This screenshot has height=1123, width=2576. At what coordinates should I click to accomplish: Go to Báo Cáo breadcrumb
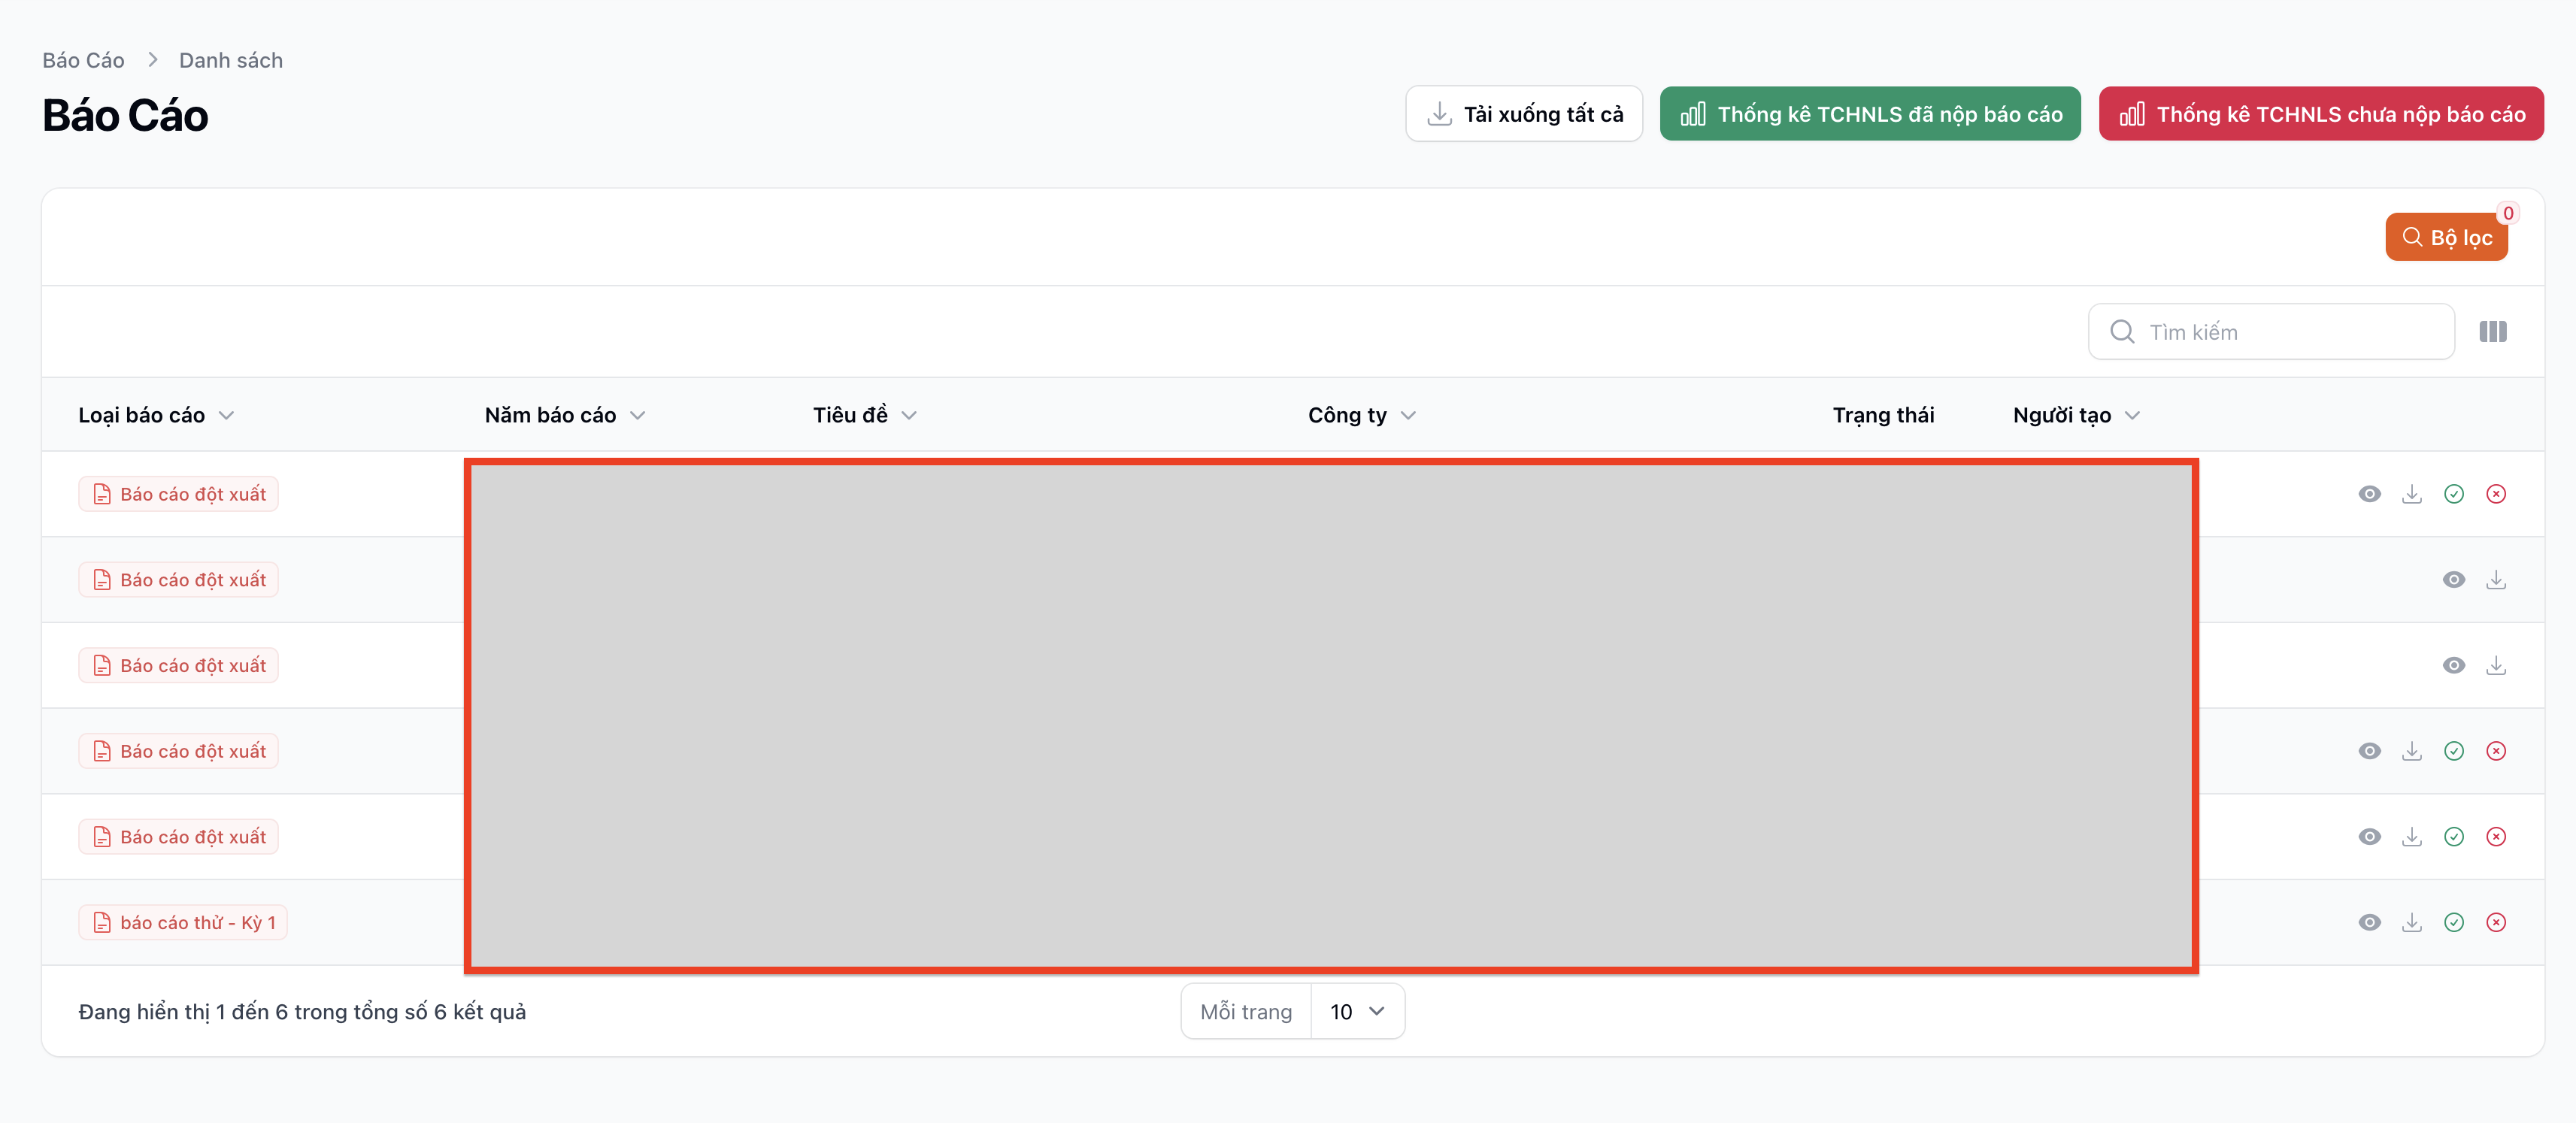83,60
